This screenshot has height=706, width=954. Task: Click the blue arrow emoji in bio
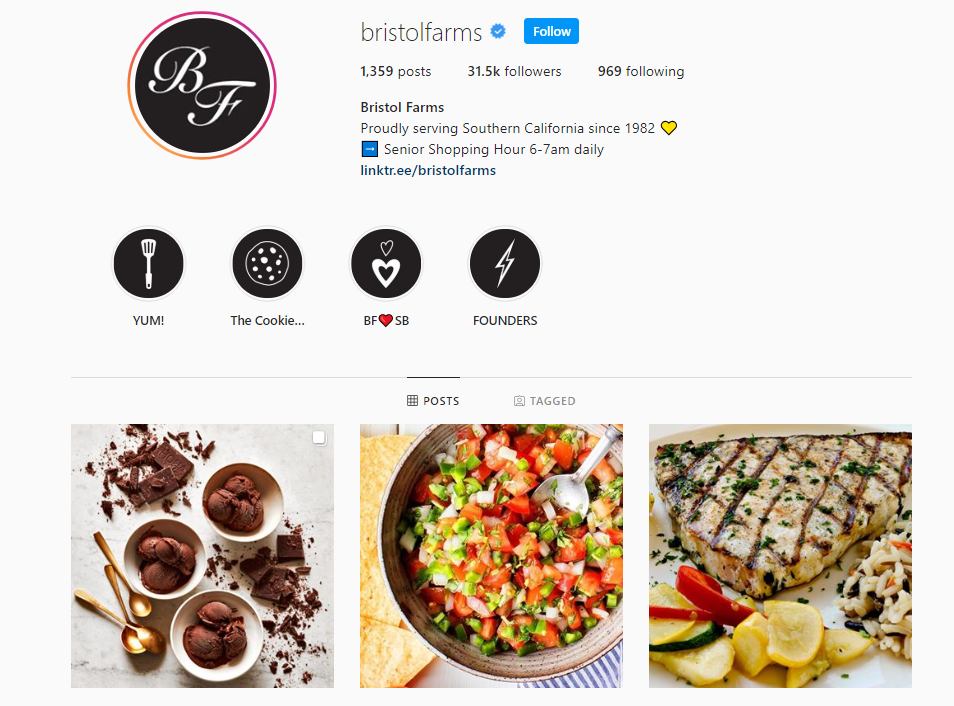tap(369, 149)
